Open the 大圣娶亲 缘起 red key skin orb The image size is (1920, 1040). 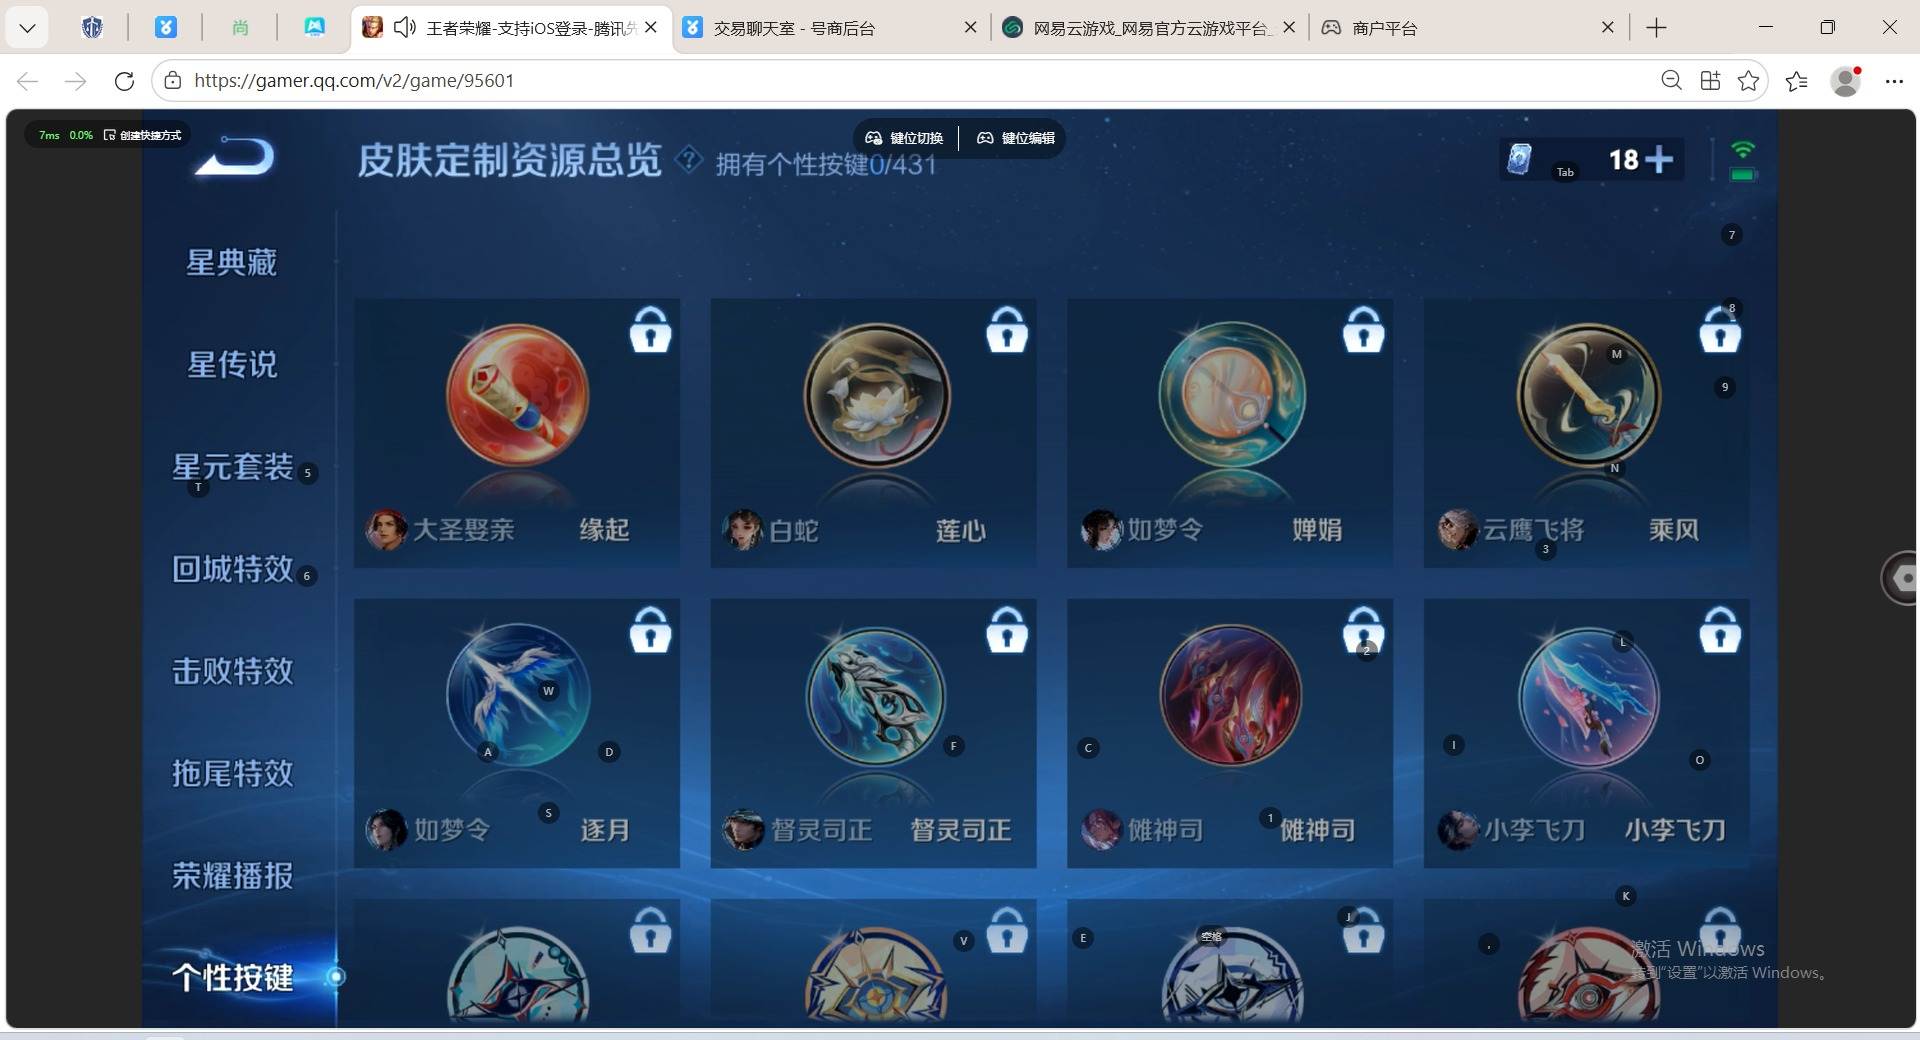point(517,396)
